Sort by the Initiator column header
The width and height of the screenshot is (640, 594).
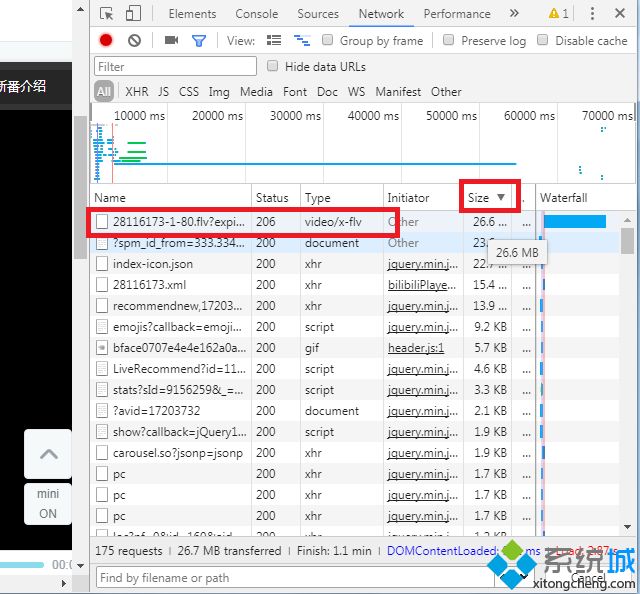coord(423,198)
